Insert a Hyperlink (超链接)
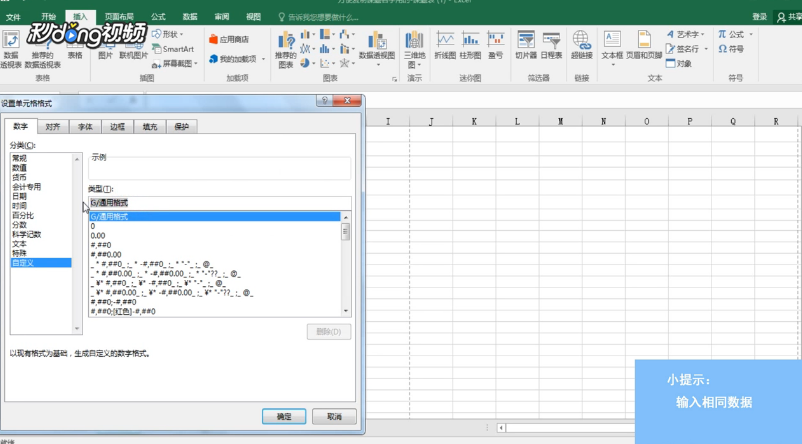 click(x=582, y=45)
